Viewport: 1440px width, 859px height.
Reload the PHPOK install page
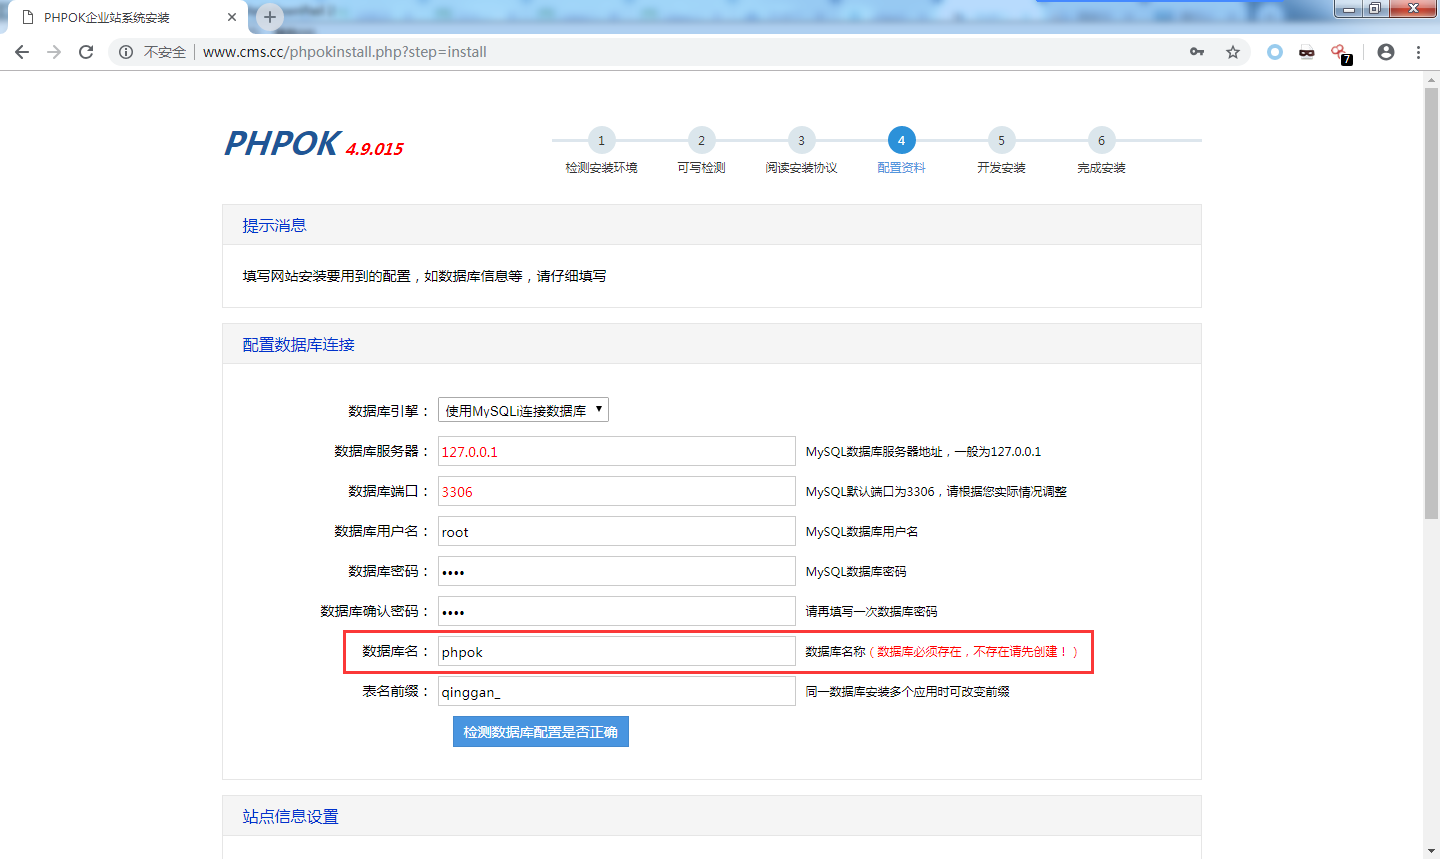86,52
